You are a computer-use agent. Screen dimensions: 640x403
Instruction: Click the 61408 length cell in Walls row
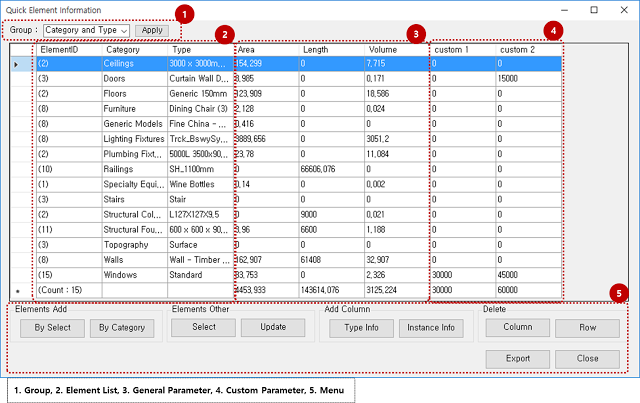pos(331,260)
